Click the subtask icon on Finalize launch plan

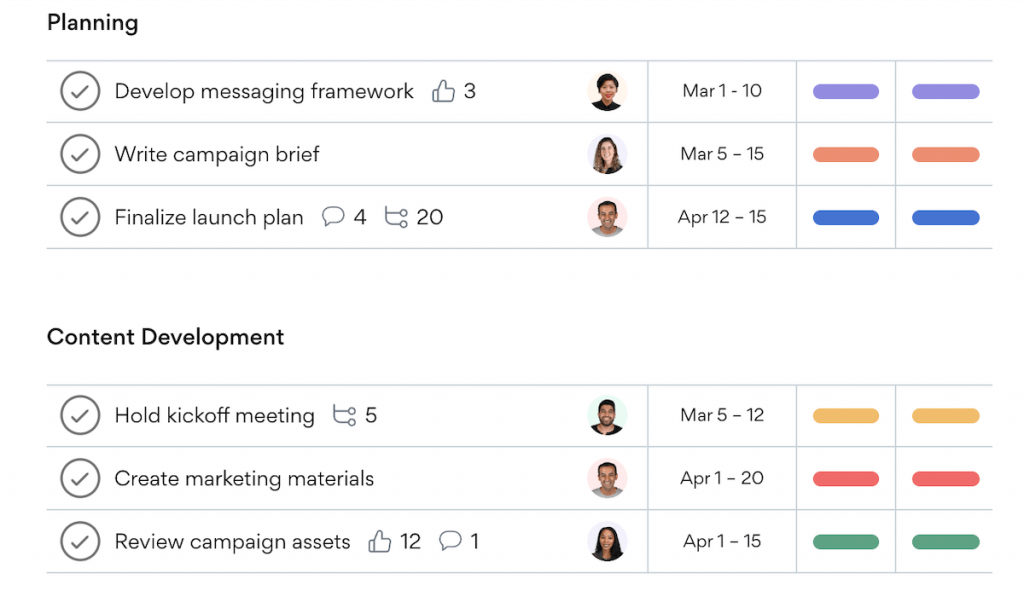[x=394, y=217]
